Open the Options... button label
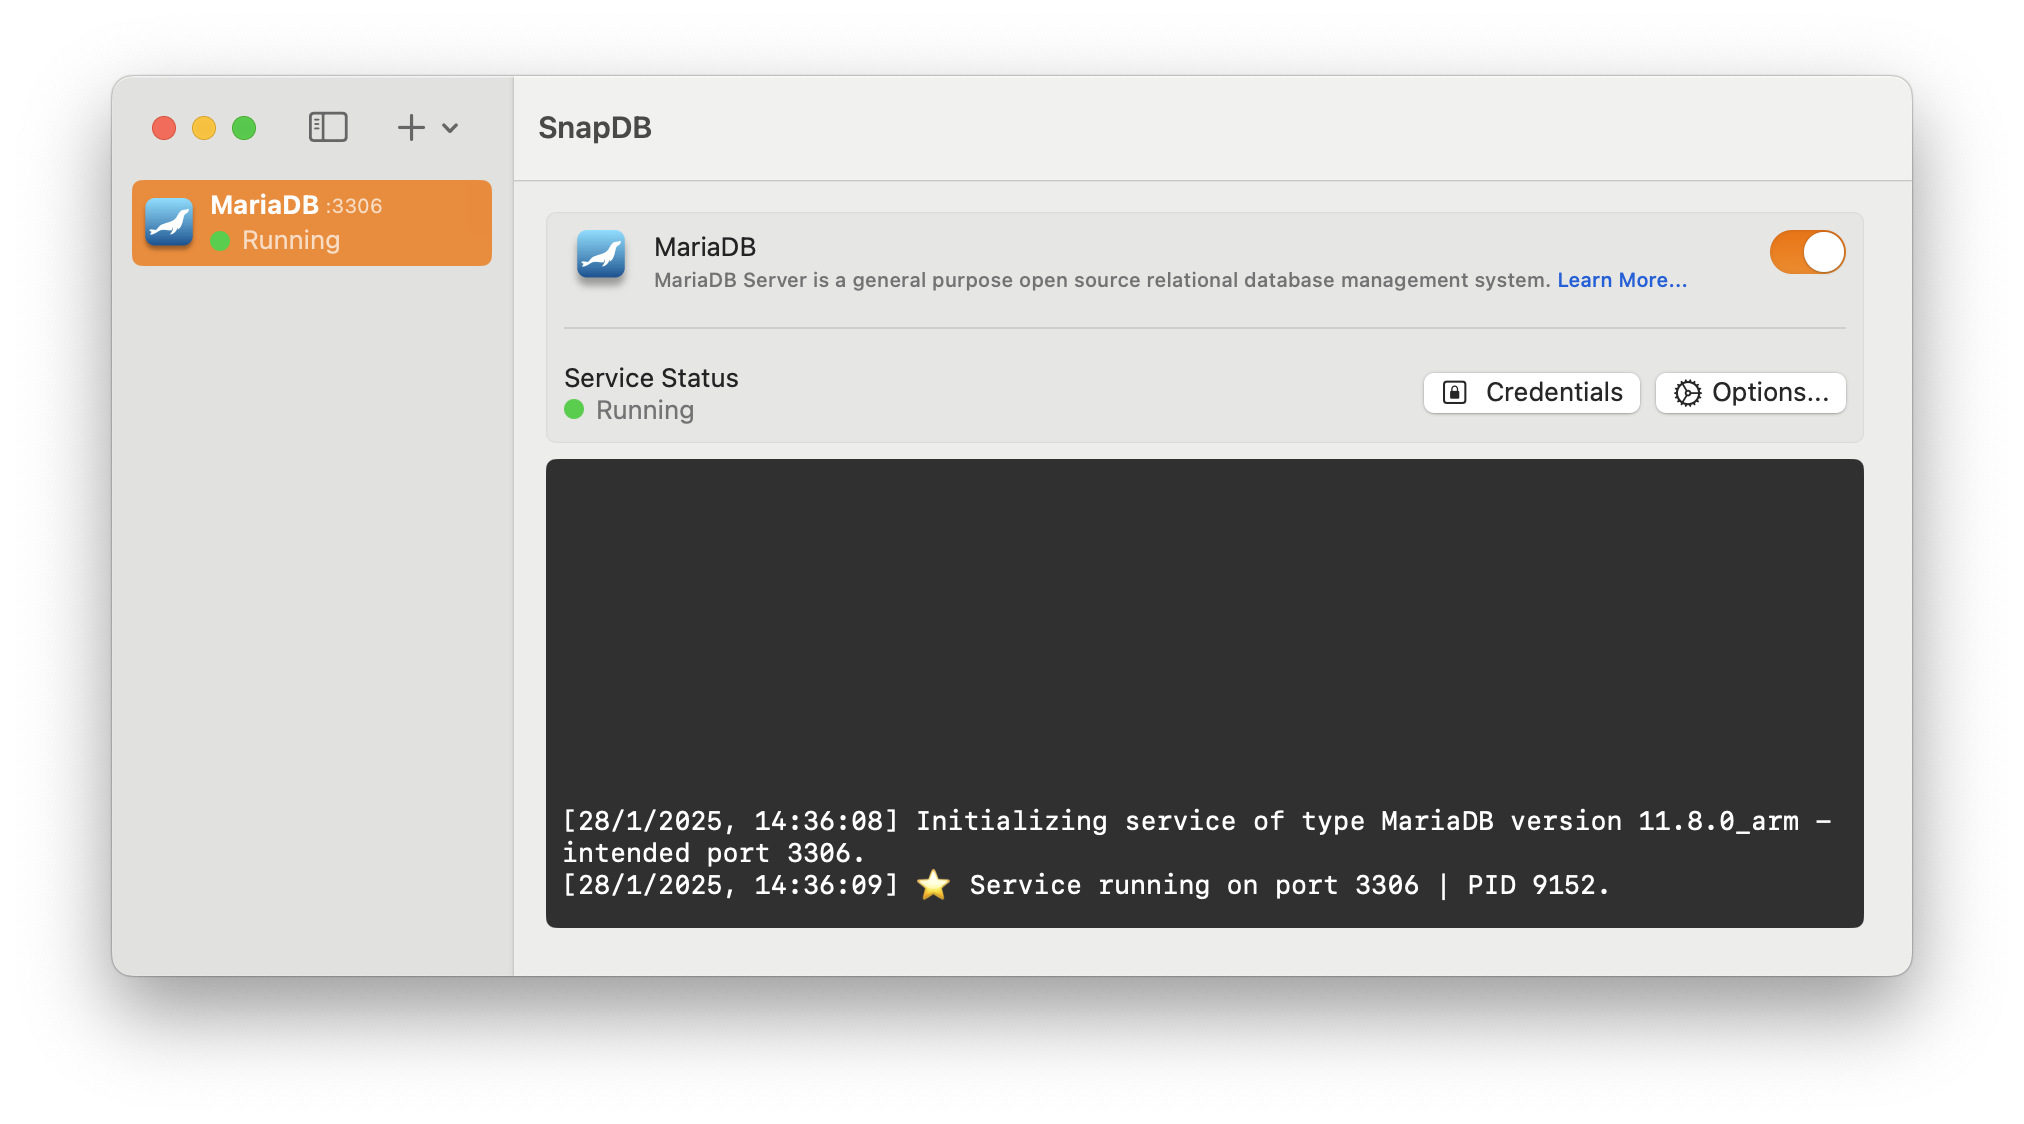2024x1124 pixels. [1769, 393]
